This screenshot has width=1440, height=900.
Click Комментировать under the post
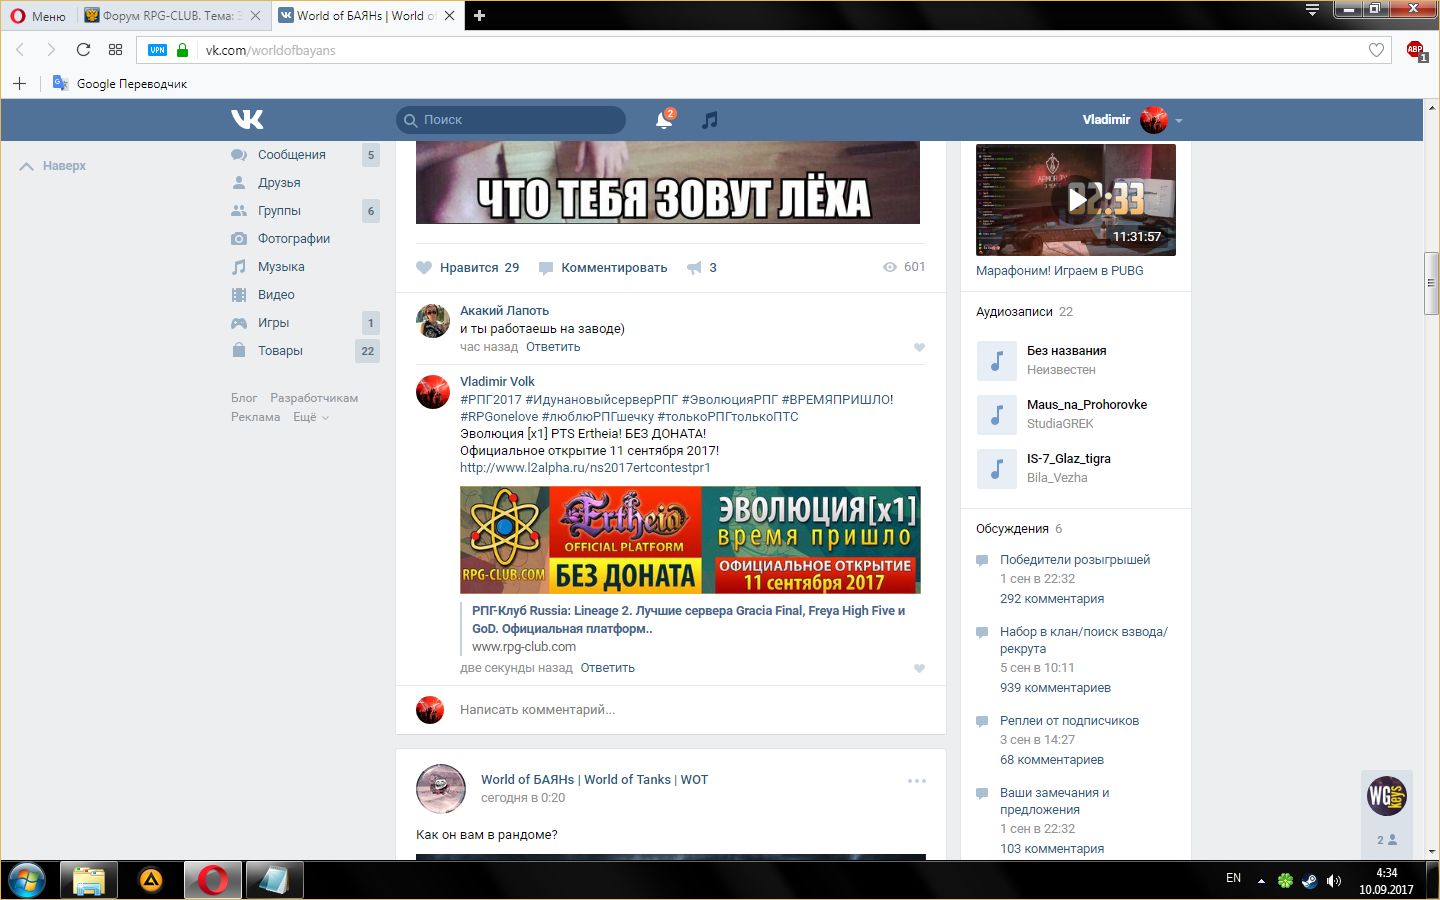[603, 268]
